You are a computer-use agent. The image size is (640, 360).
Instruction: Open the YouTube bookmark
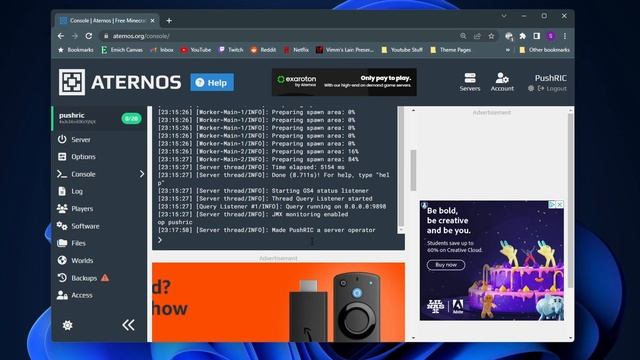196,50
